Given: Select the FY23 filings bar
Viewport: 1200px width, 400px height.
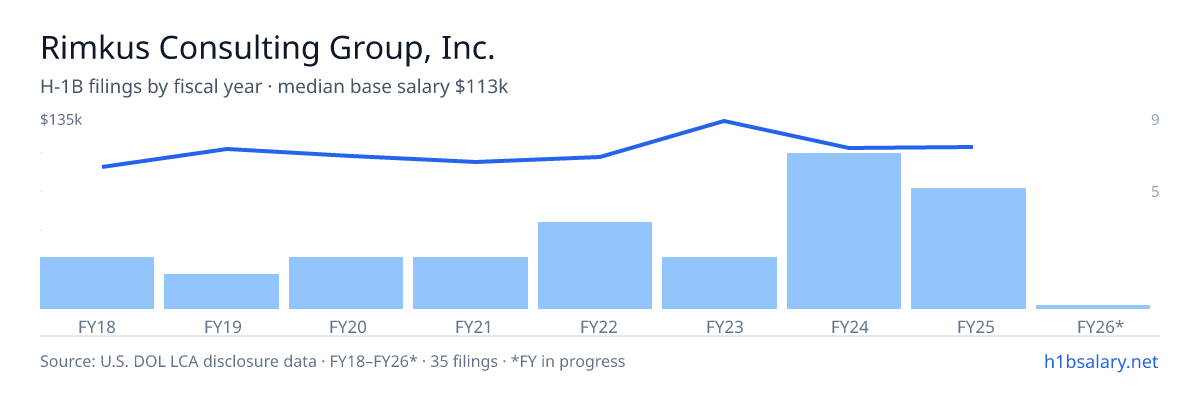Looking at the screenshot, I should (x=719, y=283).
